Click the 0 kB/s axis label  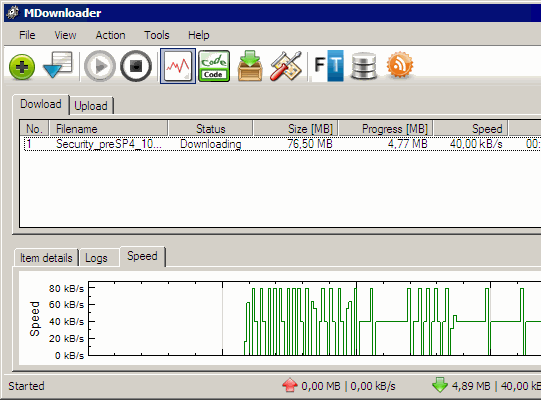[69, 355]
